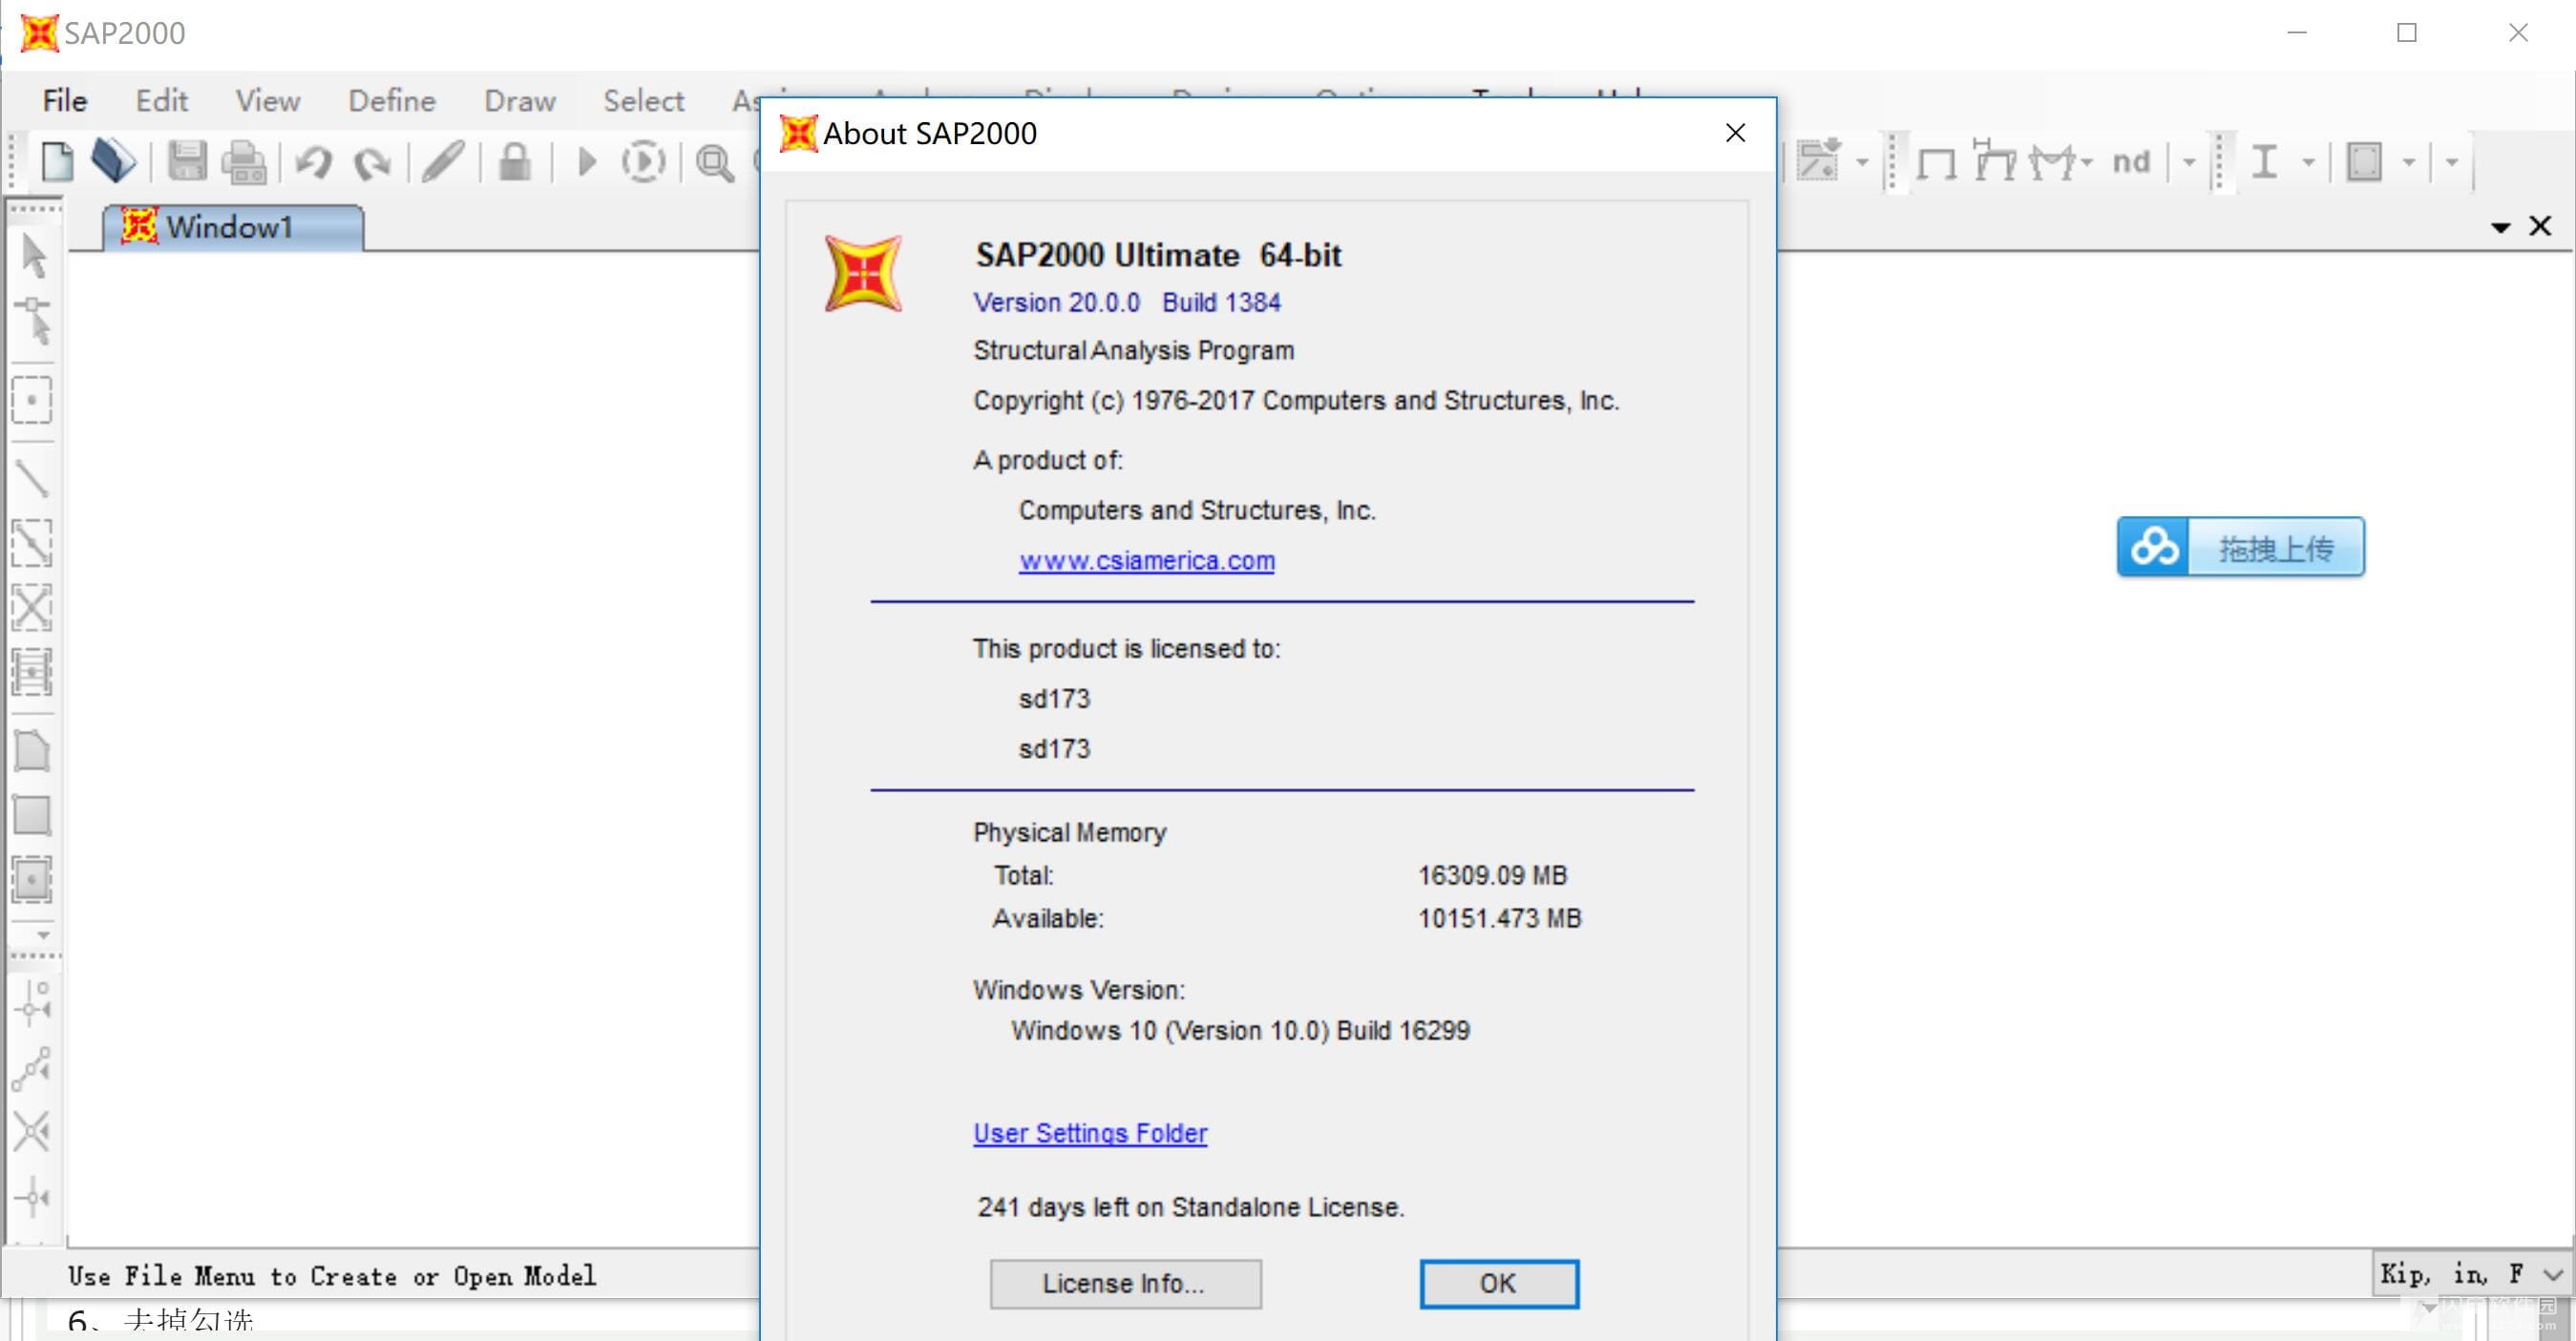Click the Show Forces/Stresses diagram icon
This screenshot has height=1341, width=2576.
coord(2053,162)
